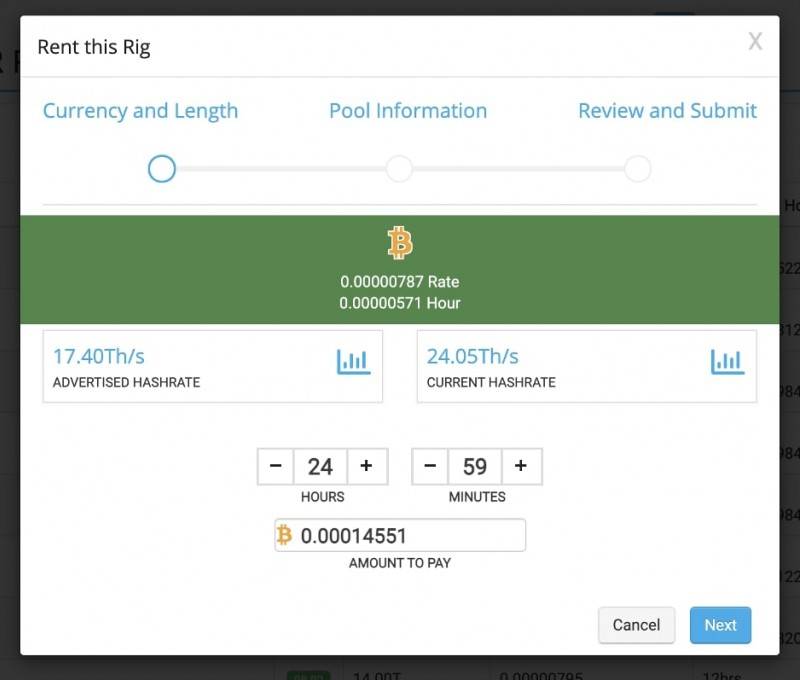Click the Bitcoin currency icon in green banner

coord(400,243)
